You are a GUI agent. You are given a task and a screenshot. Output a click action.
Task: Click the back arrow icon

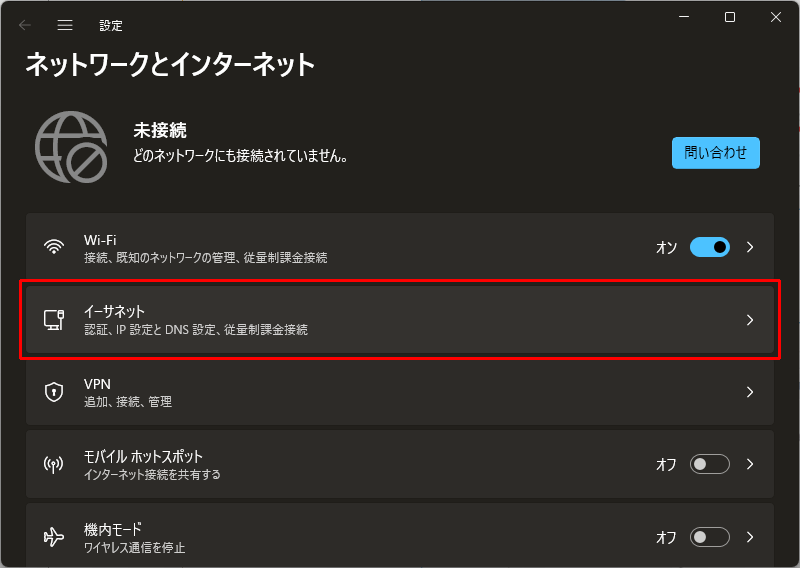pyautogui.click(x=24, y=25)
